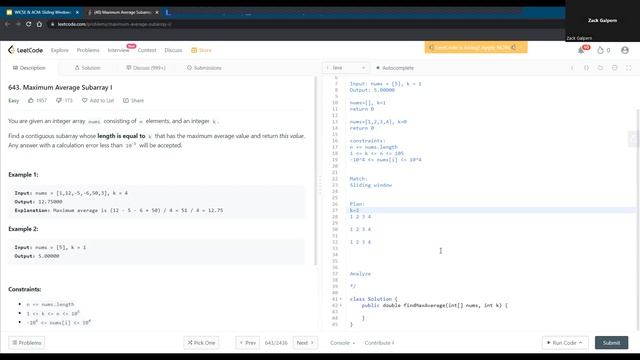
Task: Open the notifications bell
Action: click(x=581, y=50)
